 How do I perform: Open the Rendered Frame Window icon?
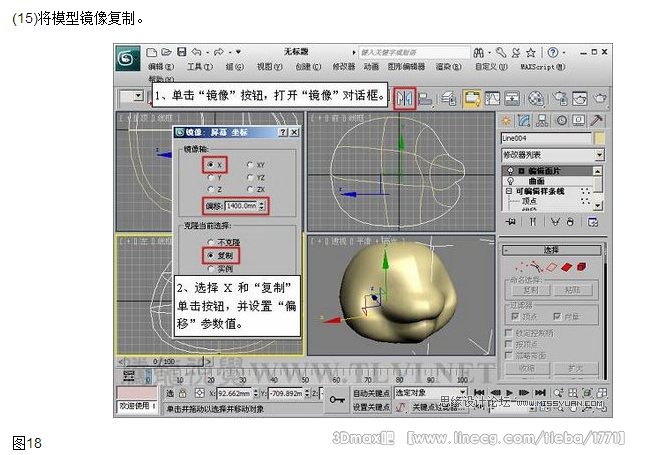580,99
